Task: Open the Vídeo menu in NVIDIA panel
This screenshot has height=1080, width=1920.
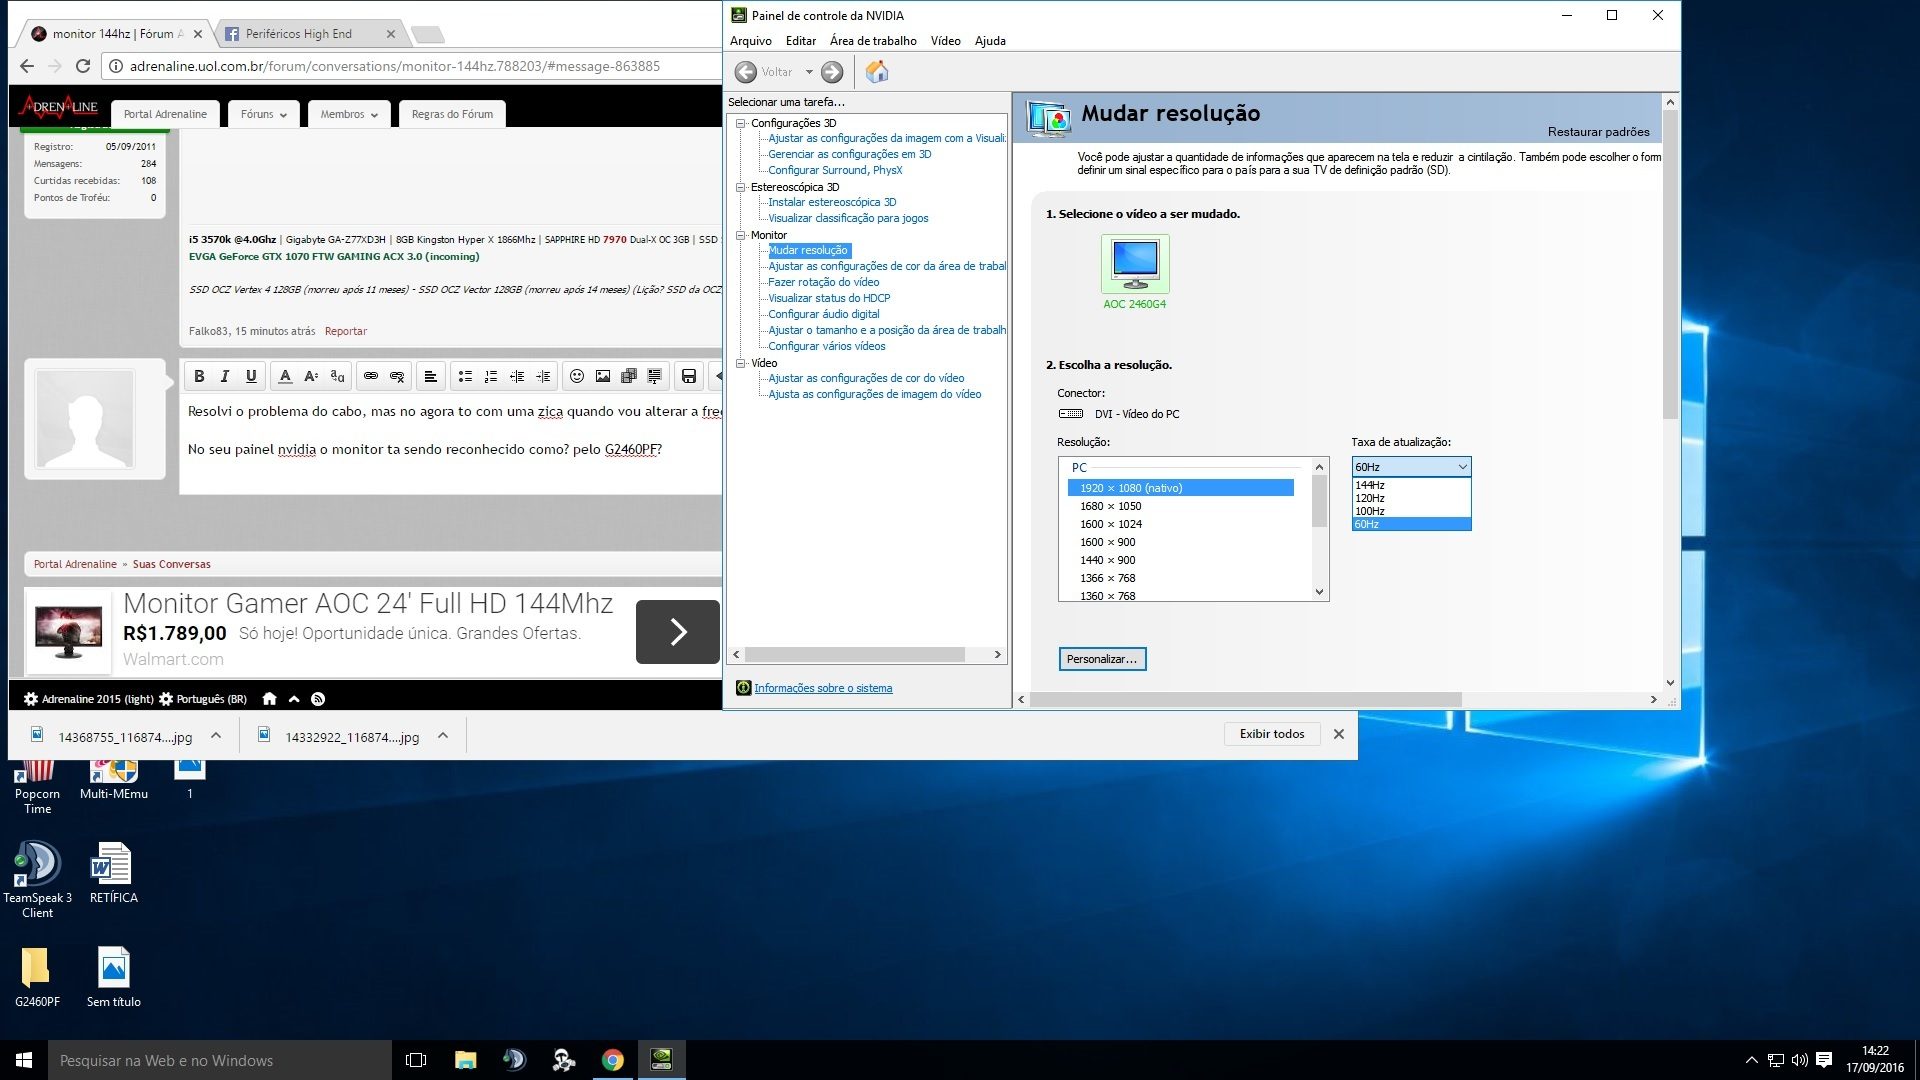Action: click(945, 41)
